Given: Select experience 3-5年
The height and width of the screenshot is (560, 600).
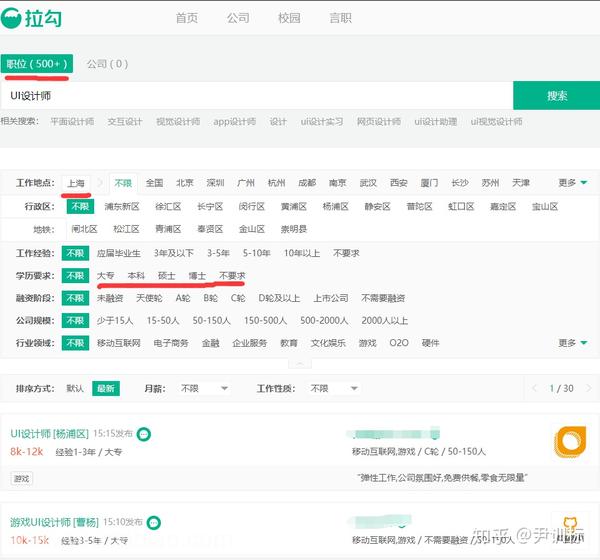Looking at the screenshot, I should tap(218, 253).
